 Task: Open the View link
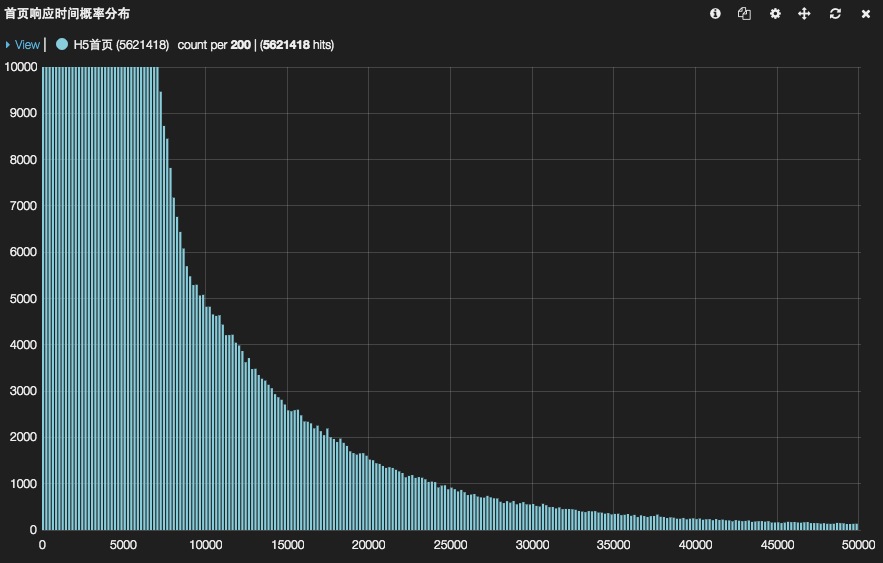tap(27, 44)
